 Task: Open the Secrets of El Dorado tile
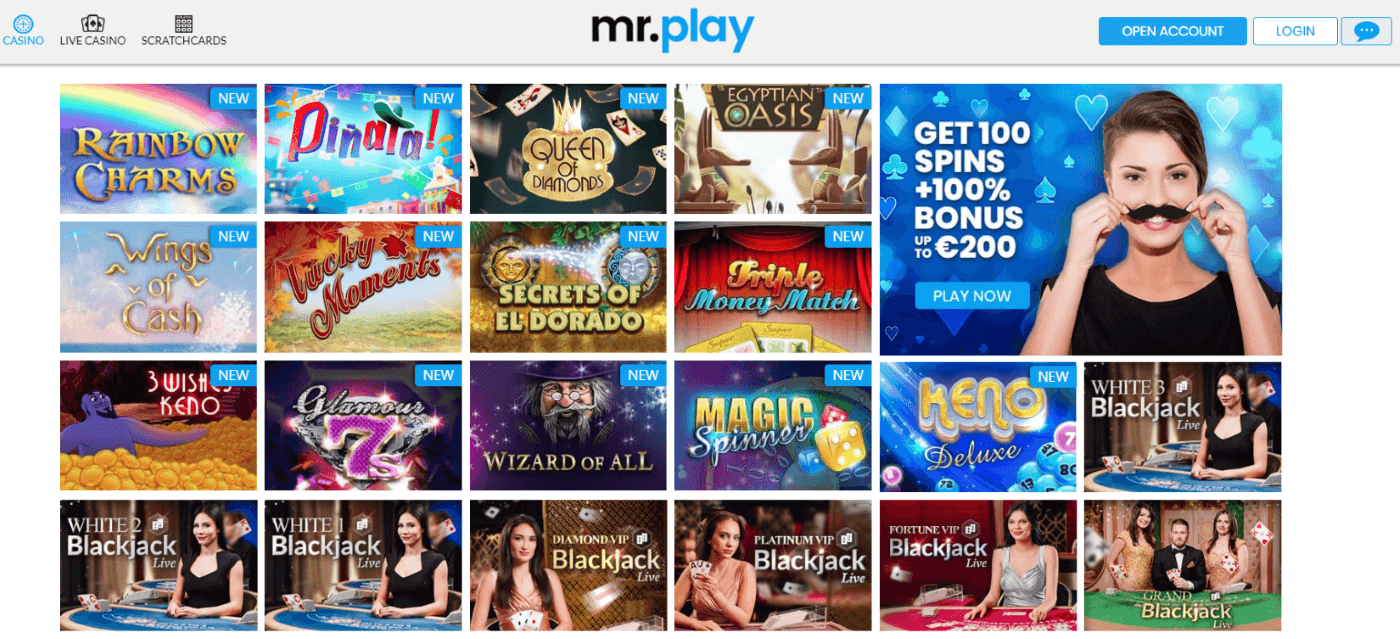(568, 287)
